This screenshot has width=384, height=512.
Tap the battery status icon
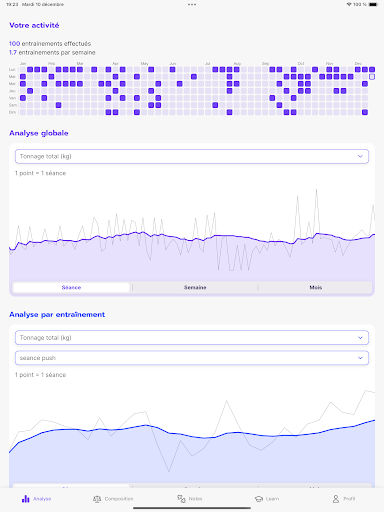373,4
